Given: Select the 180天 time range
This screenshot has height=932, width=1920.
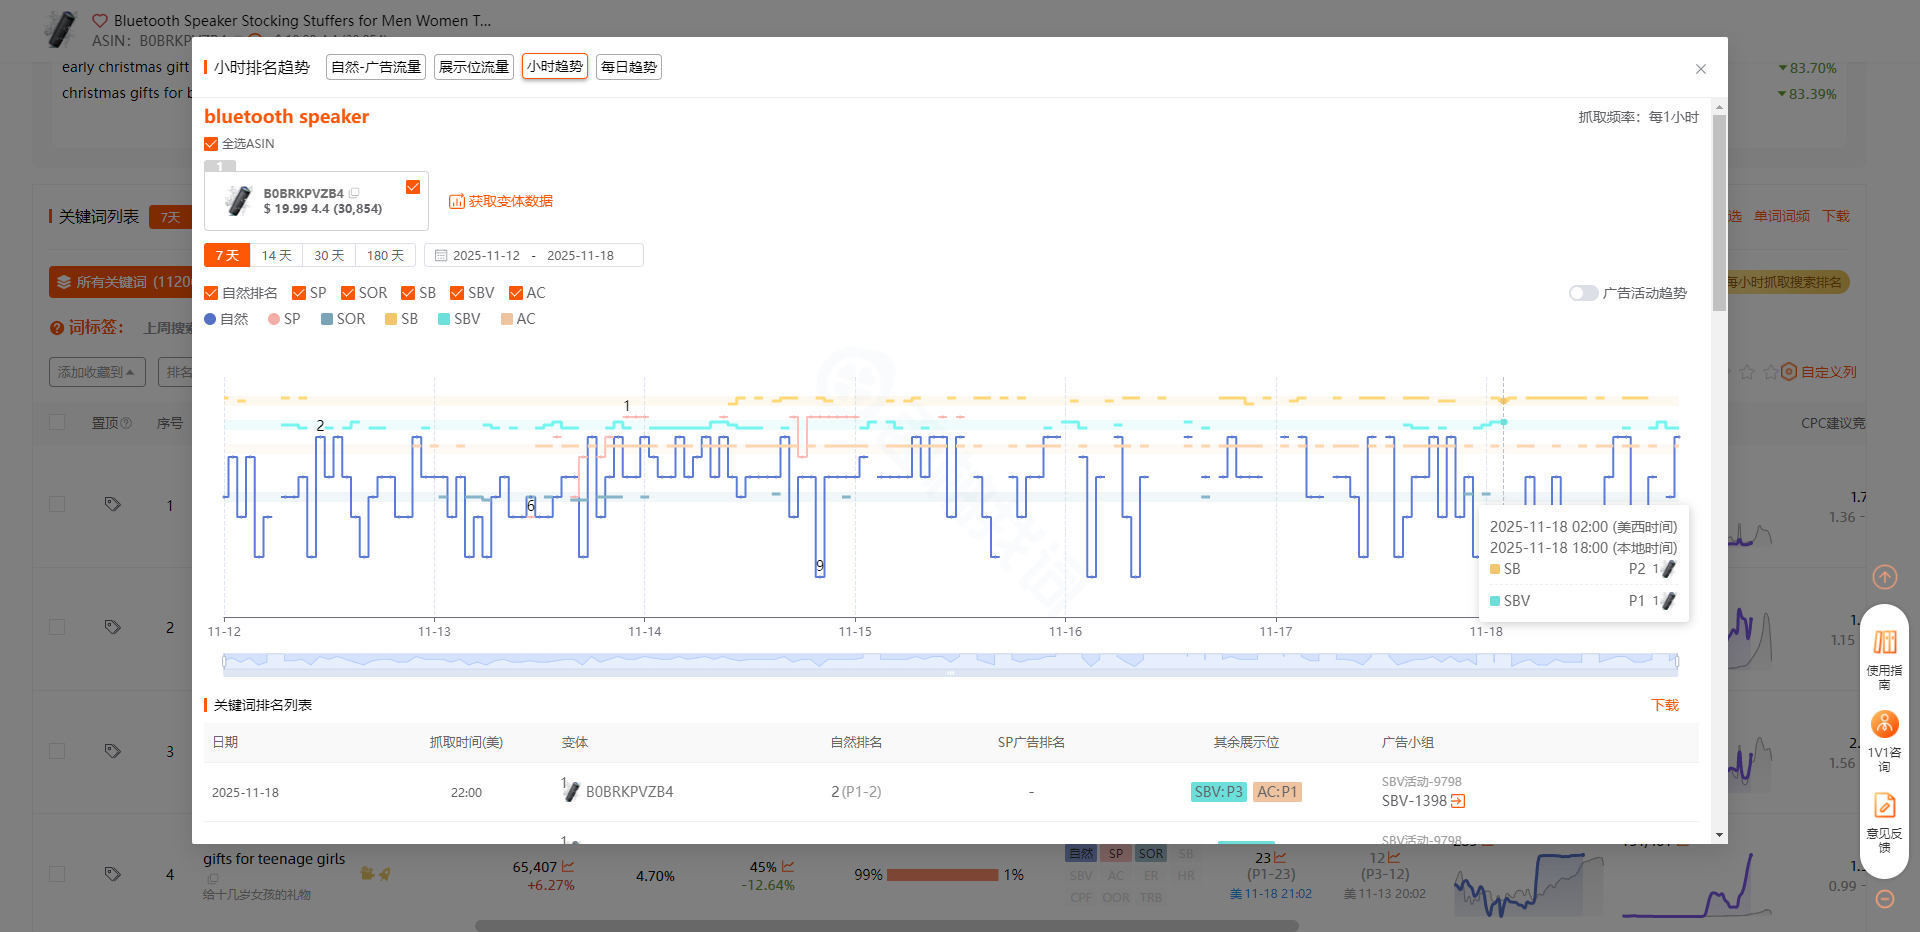Looking at the screenshot, I should coord(385,256).
